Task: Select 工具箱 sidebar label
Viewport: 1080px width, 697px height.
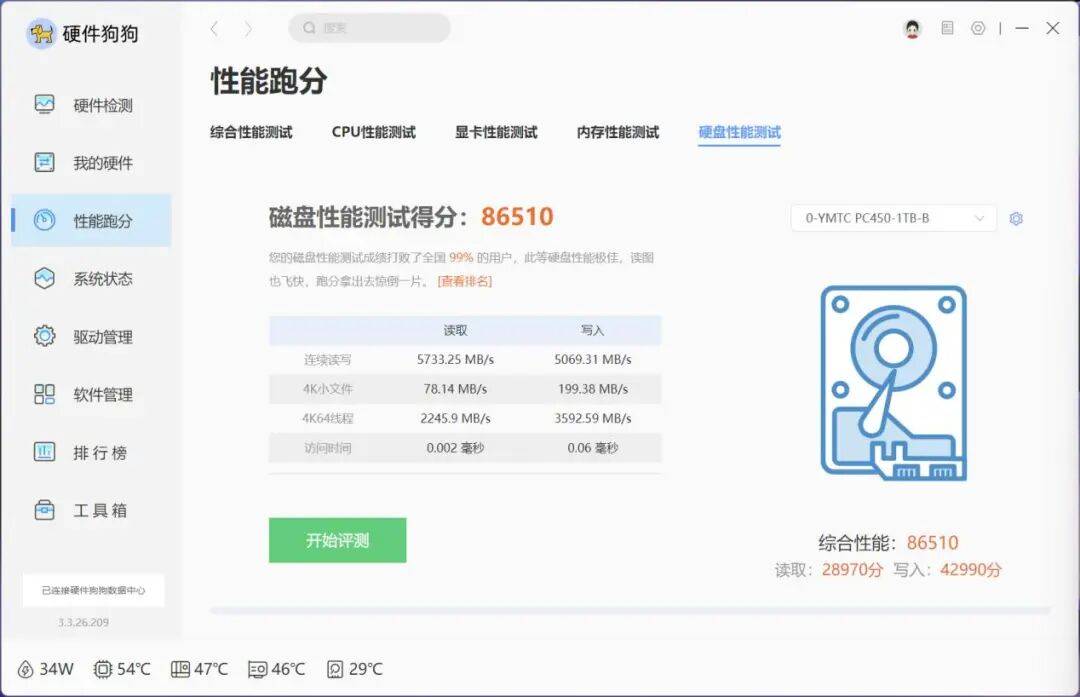Action: click(101, 510)
